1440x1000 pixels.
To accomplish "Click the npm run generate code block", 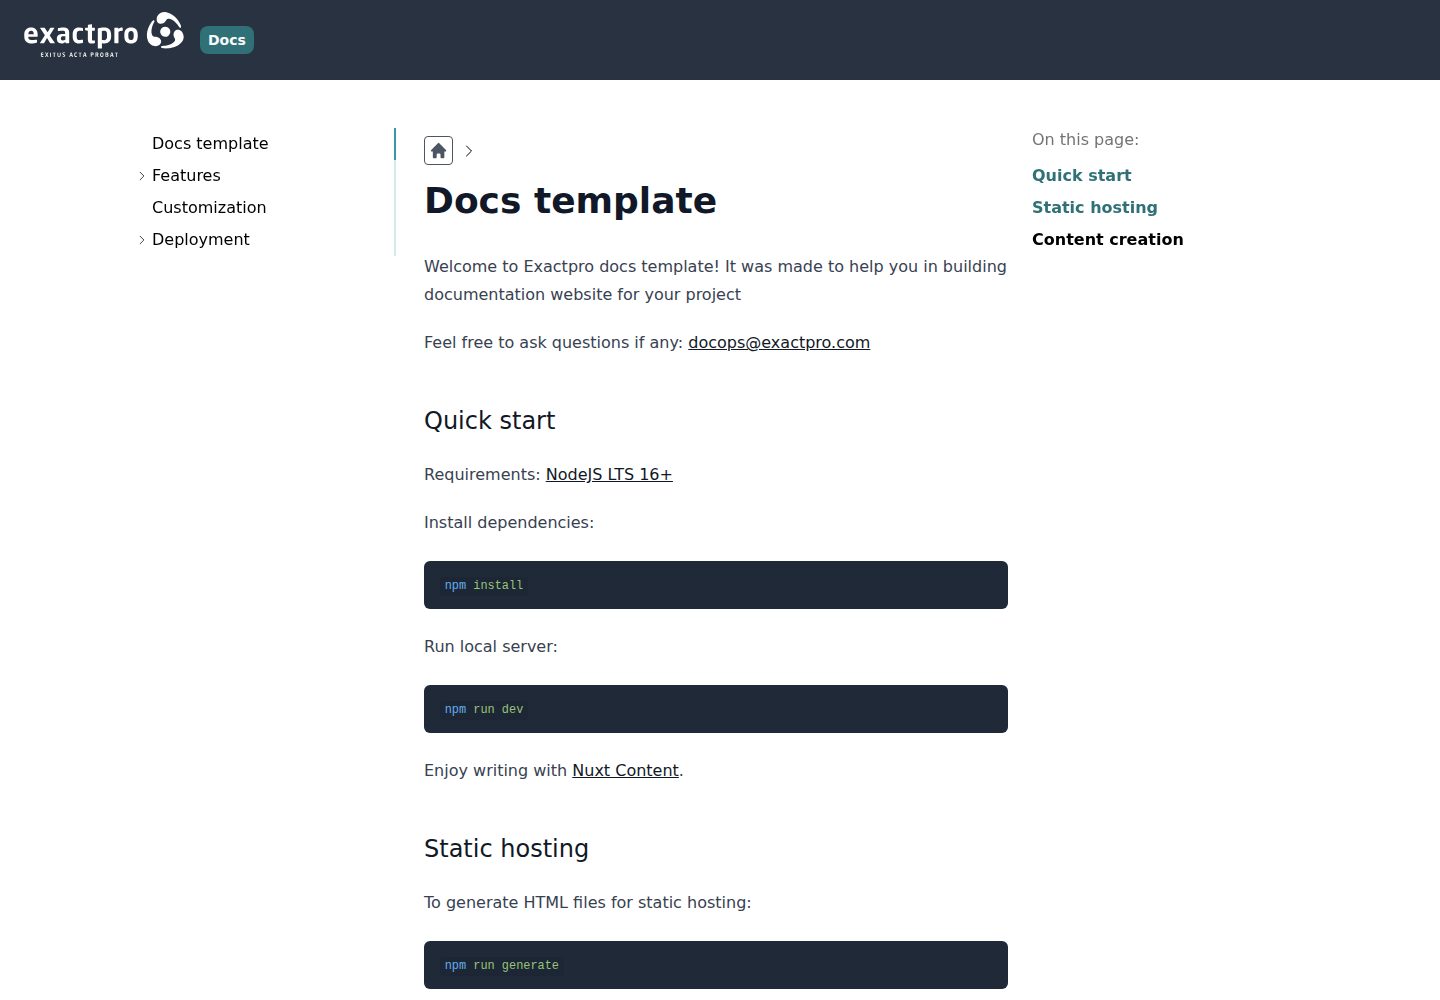I will [716, 965].
